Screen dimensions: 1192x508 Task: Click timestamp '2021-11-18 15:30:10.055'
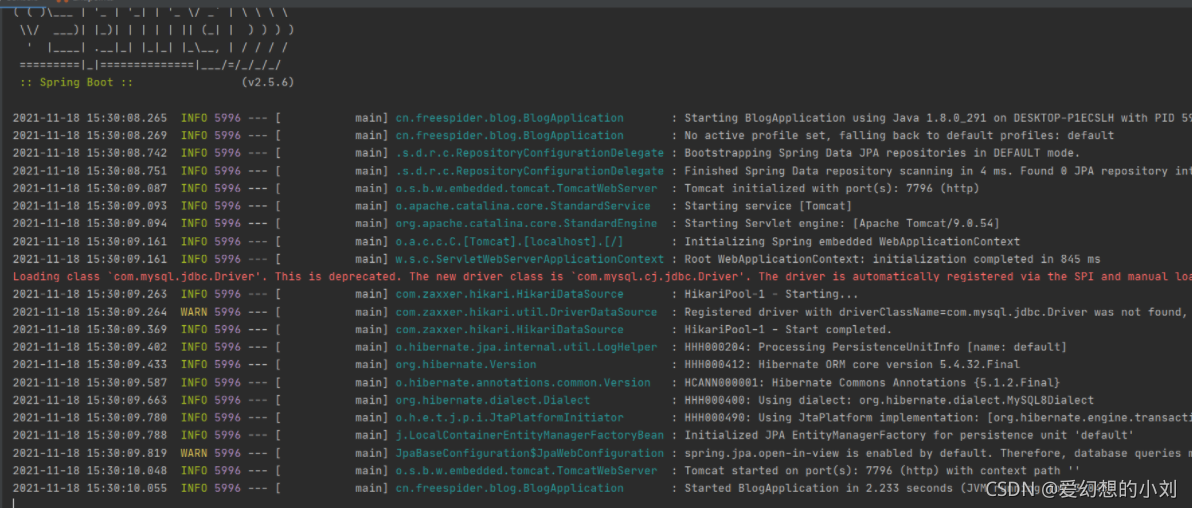(x=90, y=488)
